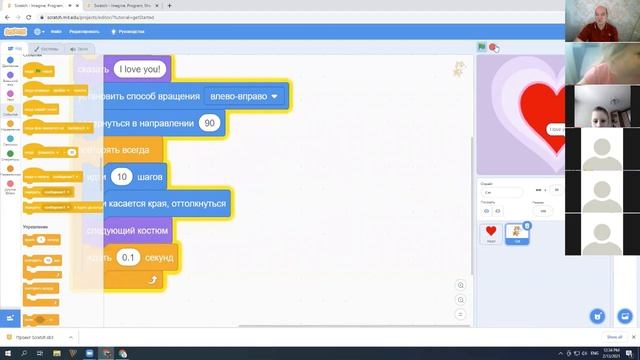This screenshot has height=360, width=640.
Task: Open message dropdown in broadcast block
Action: coord(57,192)
